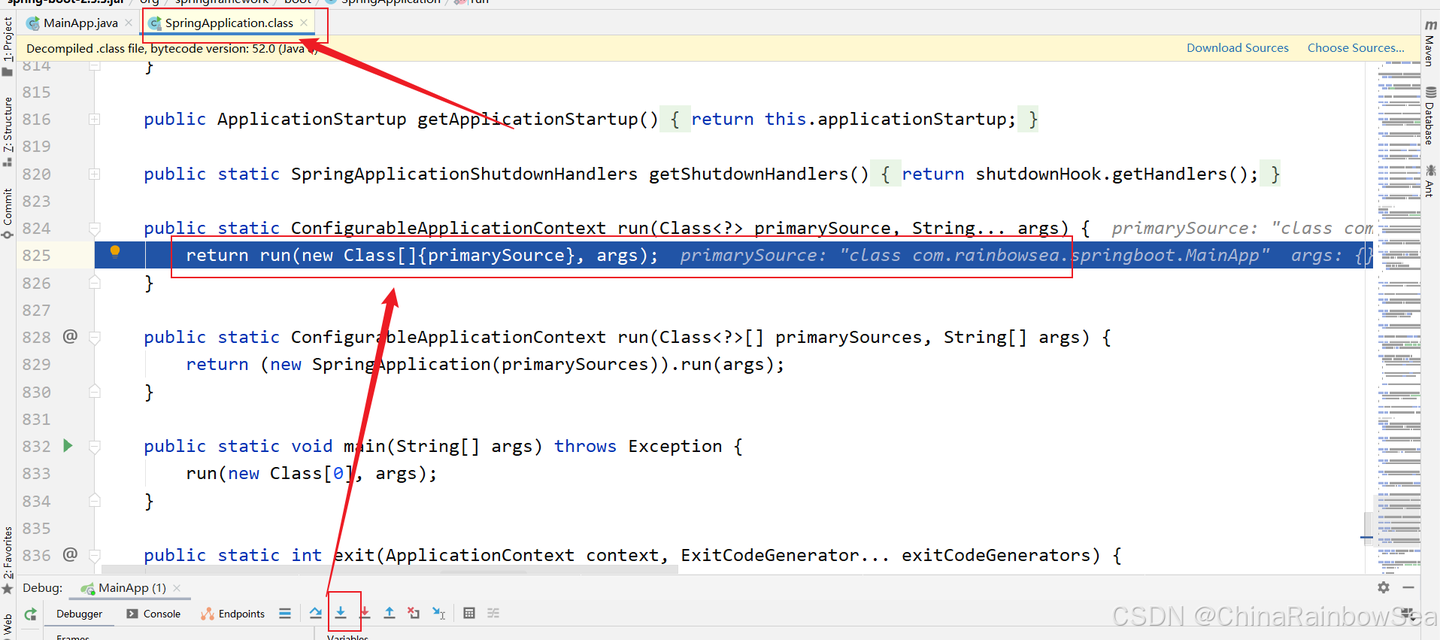1440x640 pixels.
Task: Open the Debug panel settings gear
Action: pos(1384,588)
